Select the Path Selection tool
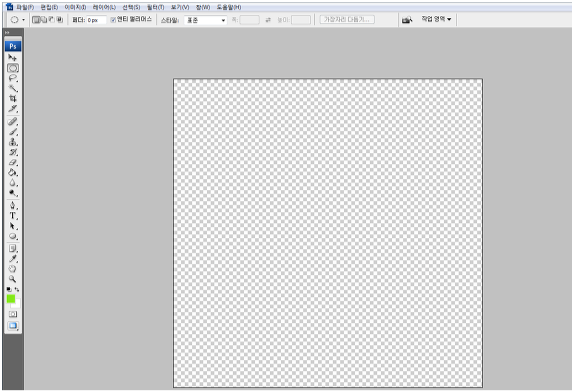Image resolution: width=574 pixels, height=392 pixels. point(13,226)
